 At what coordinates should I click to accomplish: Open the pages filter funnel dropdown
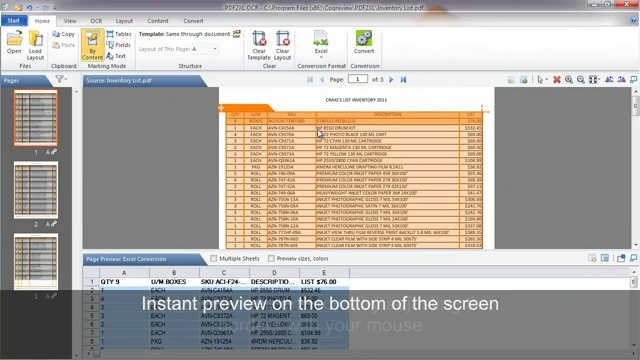pos(61,79)
